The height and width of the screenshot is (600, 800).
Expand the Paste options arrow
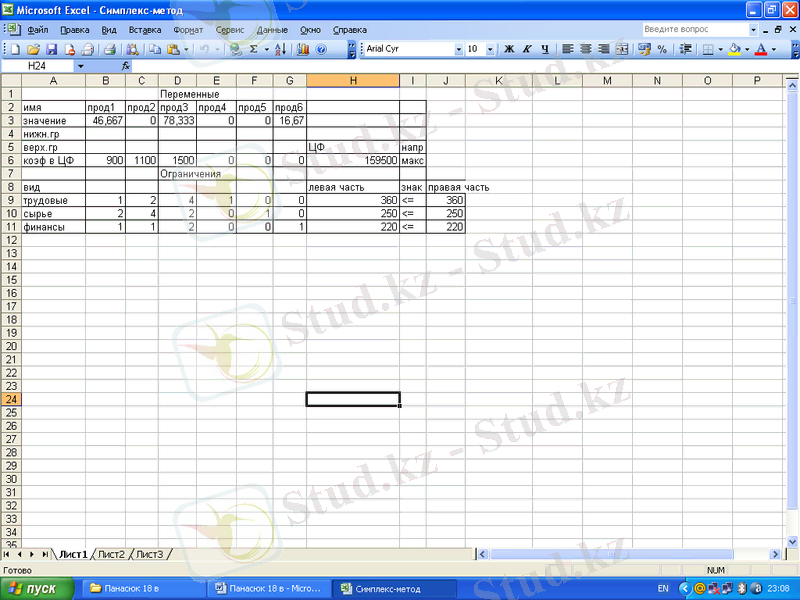click(x=186, y=49)
